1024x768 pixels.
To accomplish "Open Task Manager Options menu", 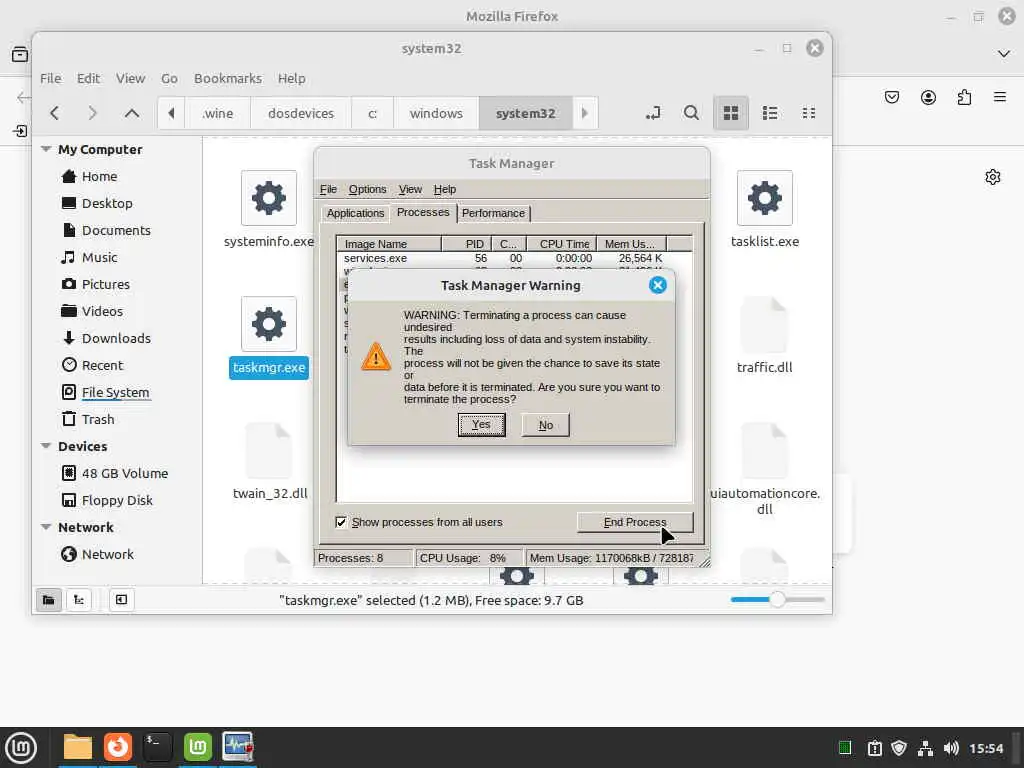I will point(367,189).
